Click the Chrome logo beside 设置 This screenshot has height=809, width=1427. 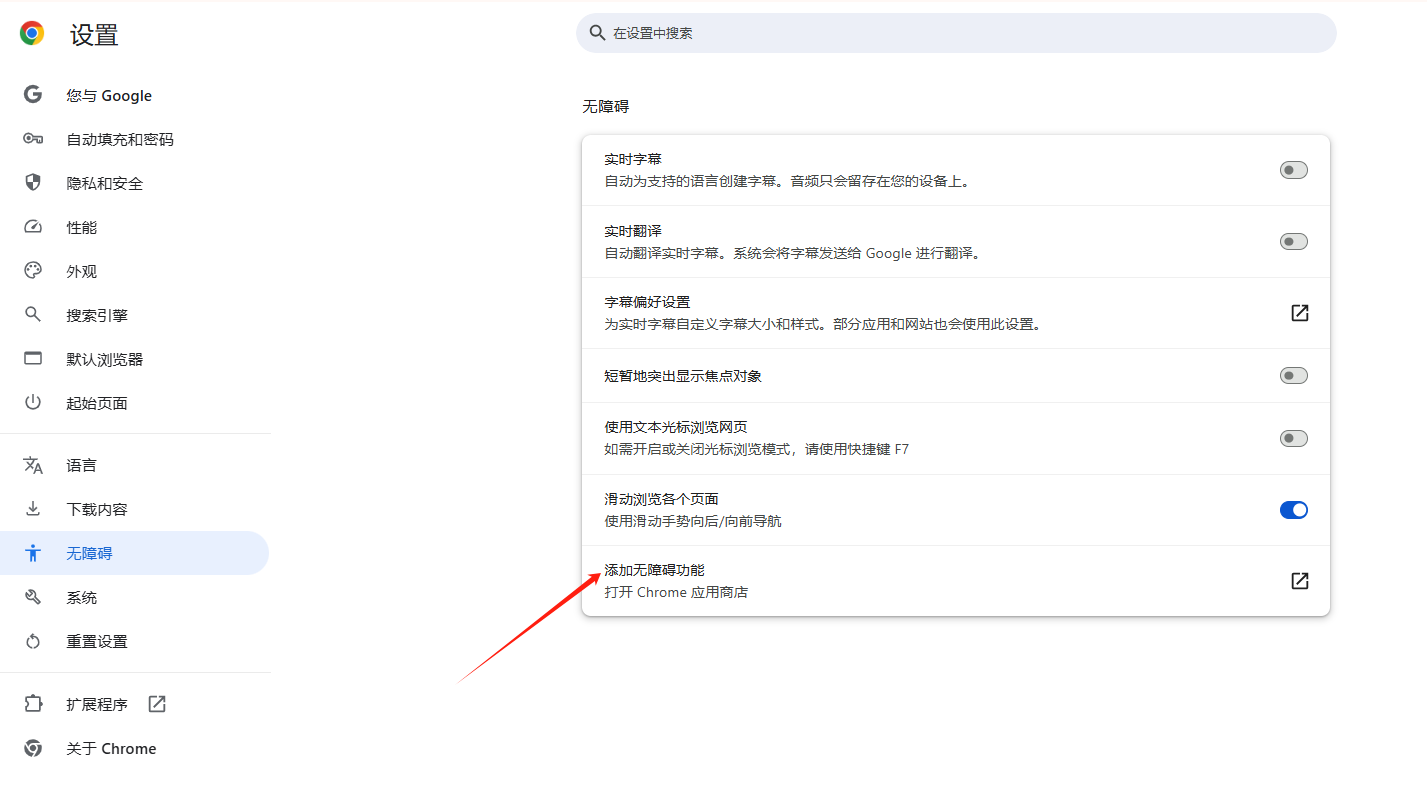(32, 34)
